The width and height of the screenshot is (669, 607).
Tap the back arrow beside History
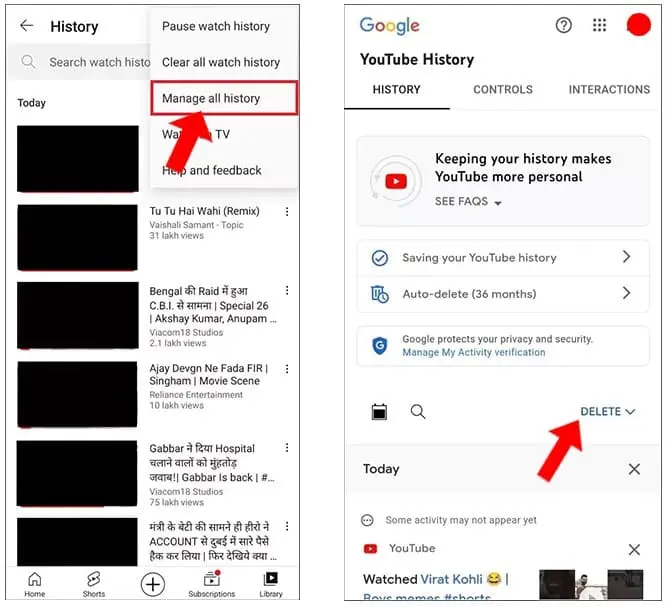tap(26, 26)
